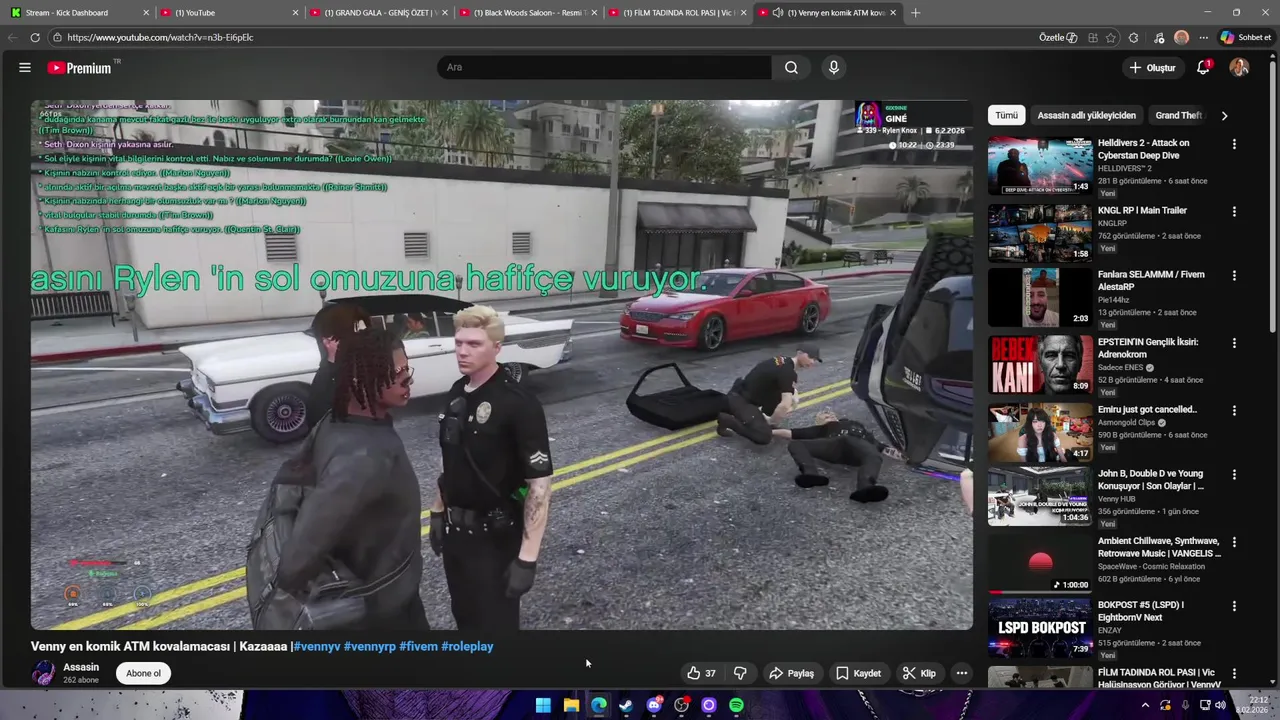Open the #fivem hashtag link

pyautogui.click(x=419, y=646)
